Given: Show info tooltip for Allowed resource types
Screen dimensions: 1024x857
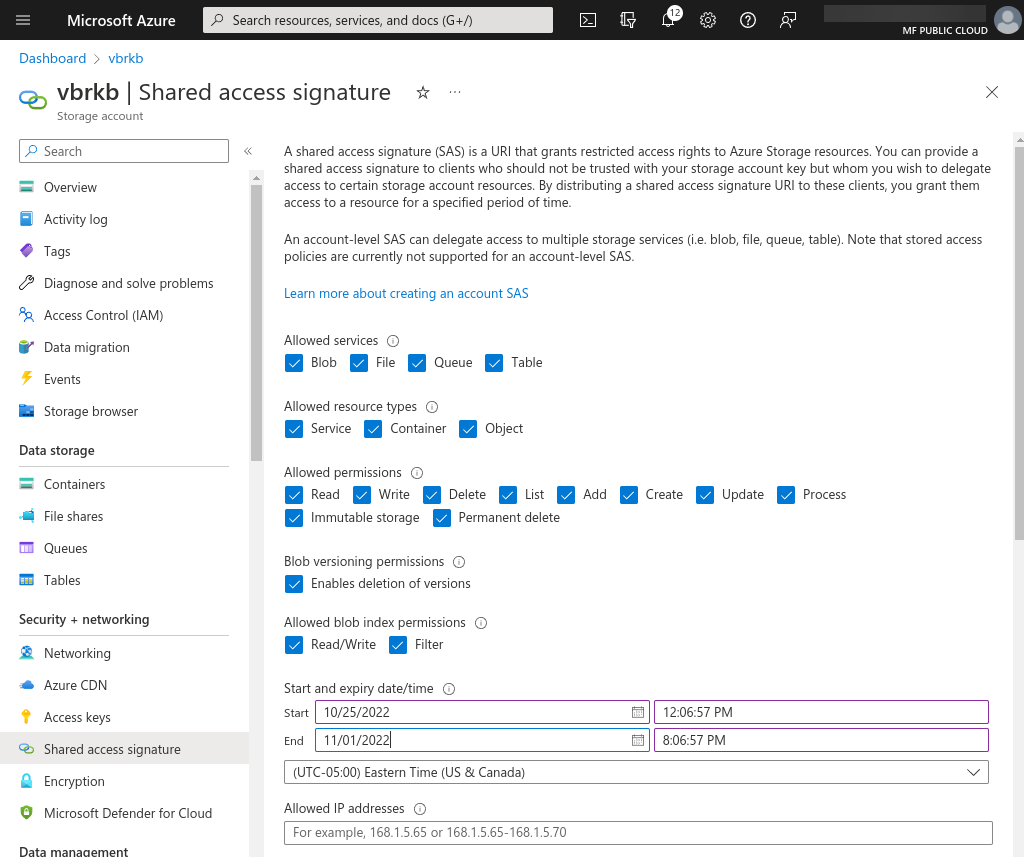Looking at the screenshot, I should pyautogui.click(x=432, y=407).
